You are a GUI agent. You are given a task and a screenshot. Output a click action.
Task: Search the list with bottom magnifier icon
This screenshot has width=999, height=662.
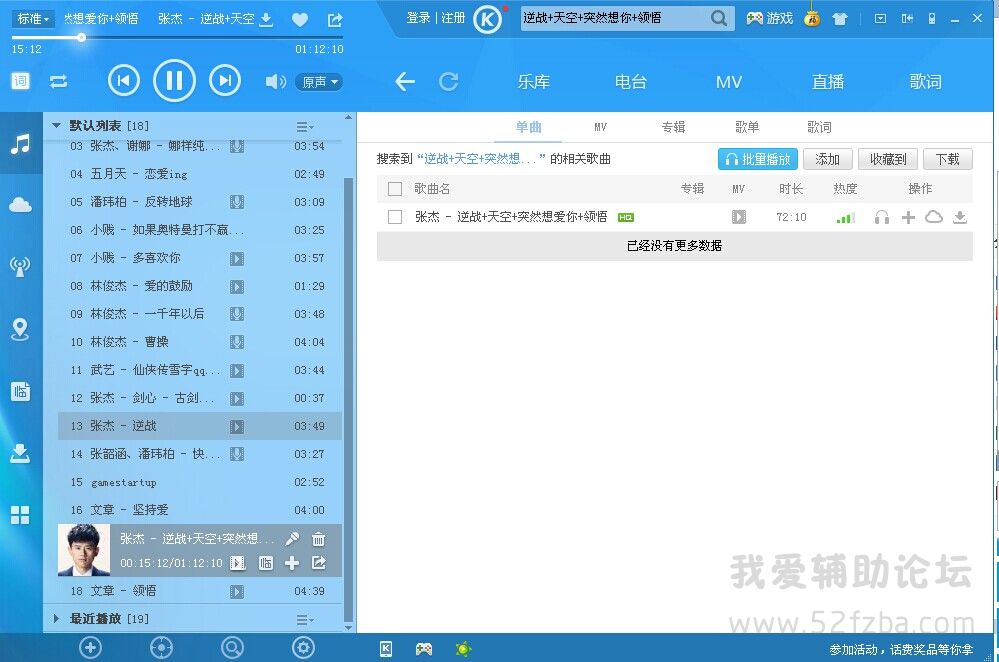232,648
